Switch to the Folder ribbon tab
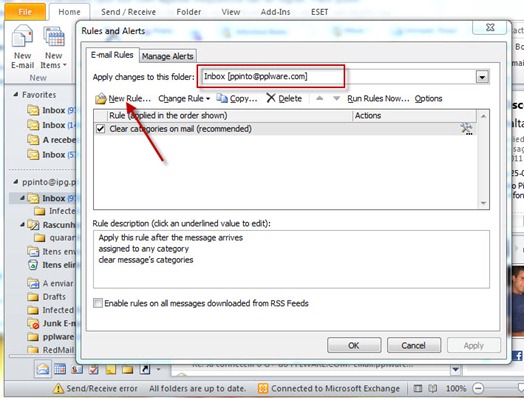Viewport: 524px width, 398px height. [x=189, y=12]
